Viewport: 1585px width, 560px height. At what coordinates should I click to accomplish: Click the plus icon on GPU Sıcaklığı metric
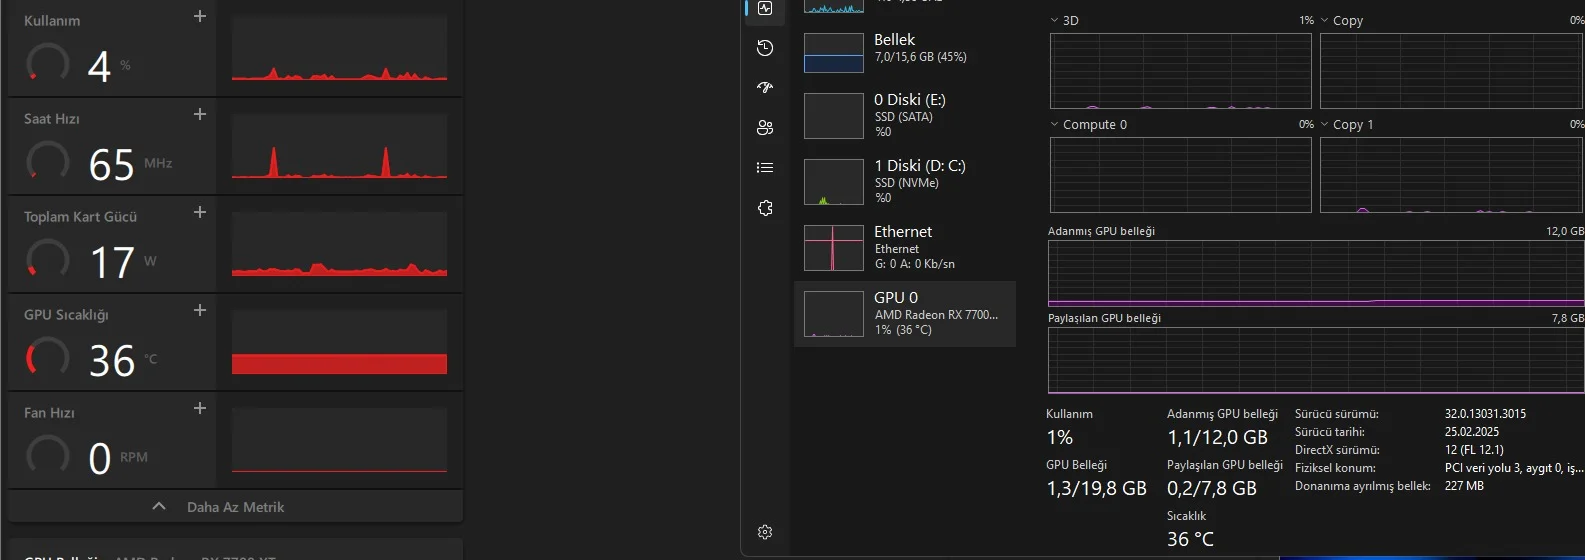(200, 310)
